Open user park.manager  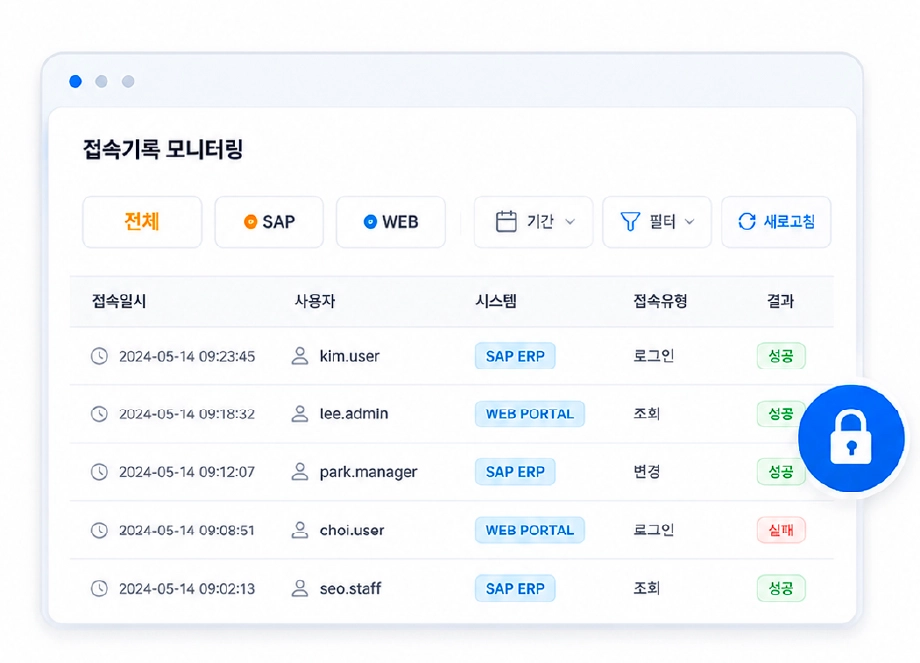pos(368,472)
